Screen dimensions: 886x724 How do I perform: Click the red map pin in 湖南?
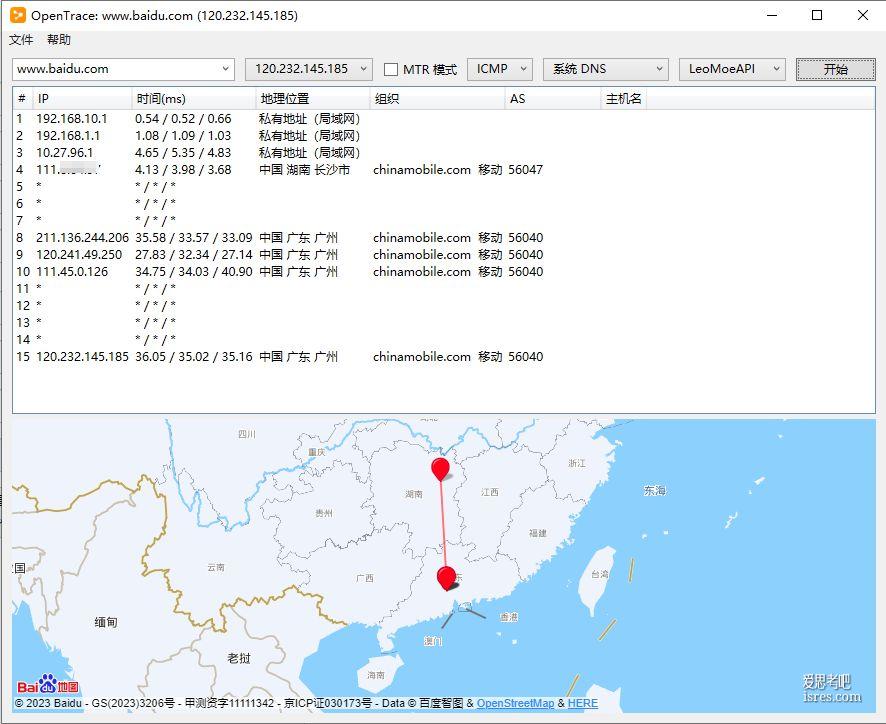(440, 469)
